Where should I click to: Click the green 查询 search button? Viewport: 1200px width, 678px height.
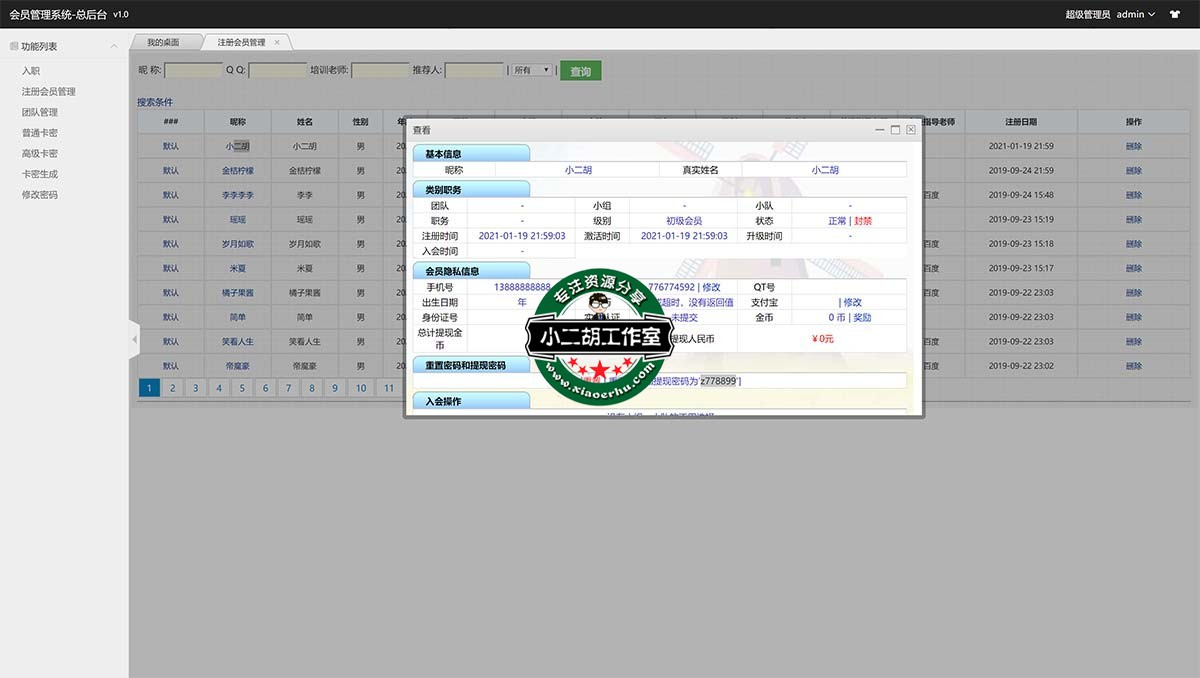click(580, 70)
